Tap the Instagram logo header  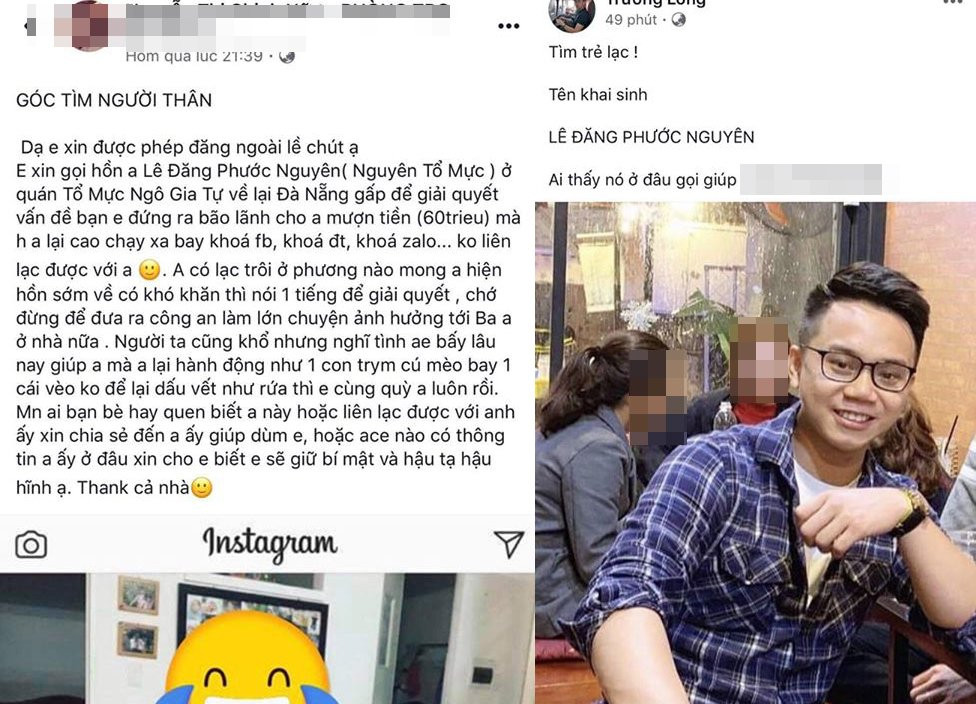tap(270, 544)
